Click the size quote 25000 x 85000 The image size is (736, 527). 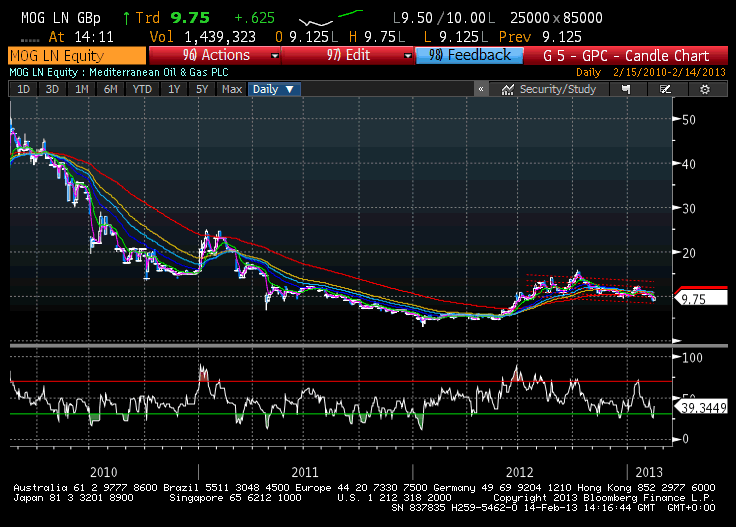pos(556,18)
